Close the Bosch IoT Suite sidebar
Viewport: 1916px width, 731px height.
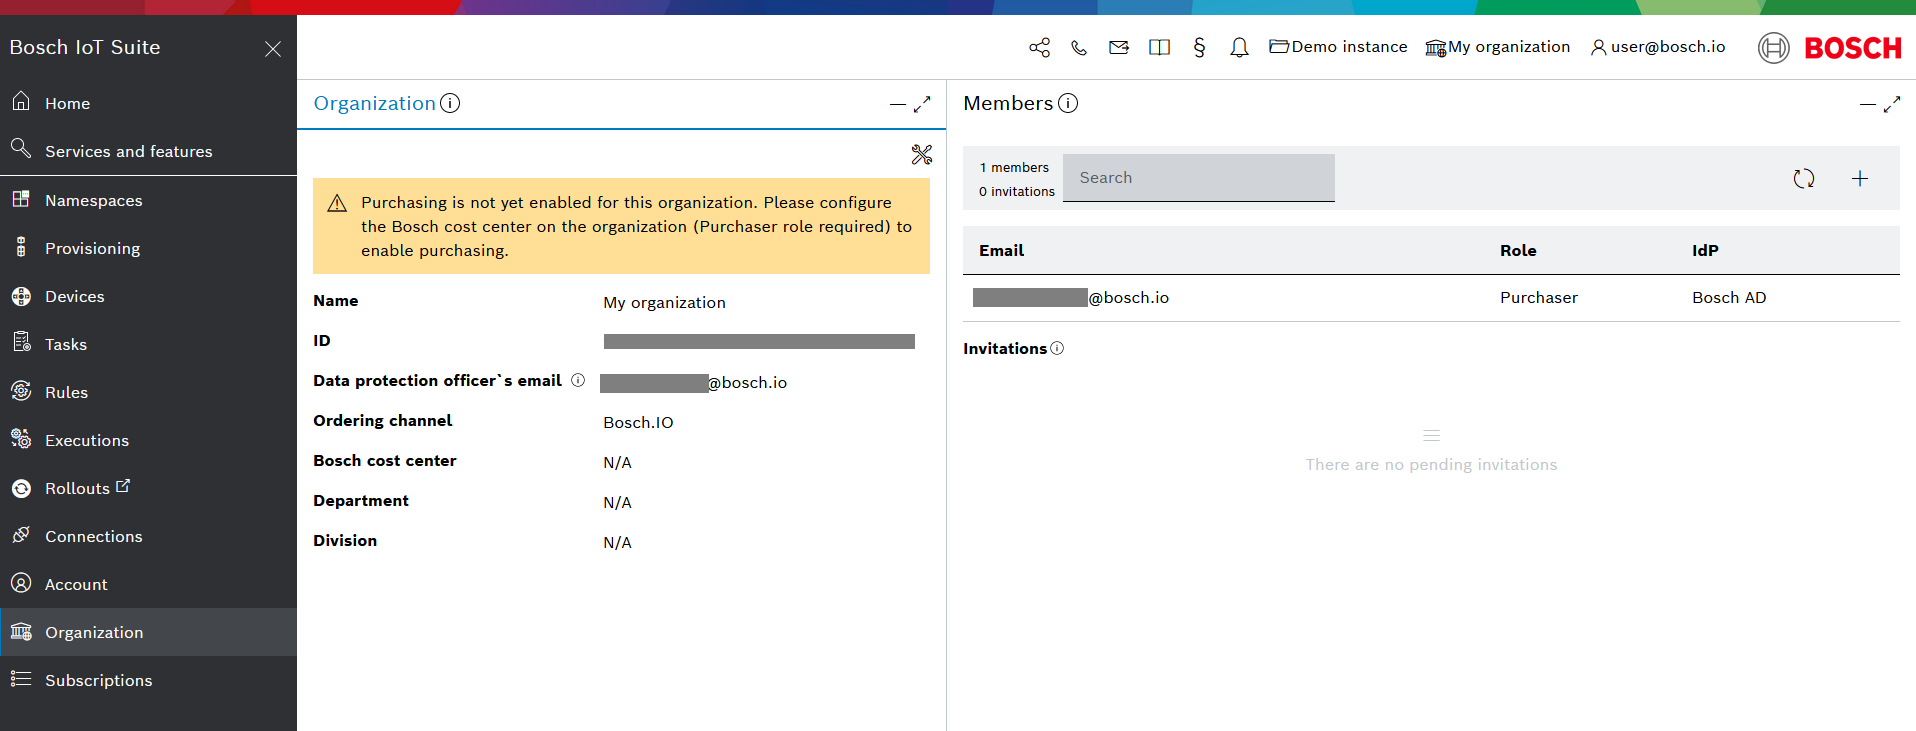click(x=273, y=49)
